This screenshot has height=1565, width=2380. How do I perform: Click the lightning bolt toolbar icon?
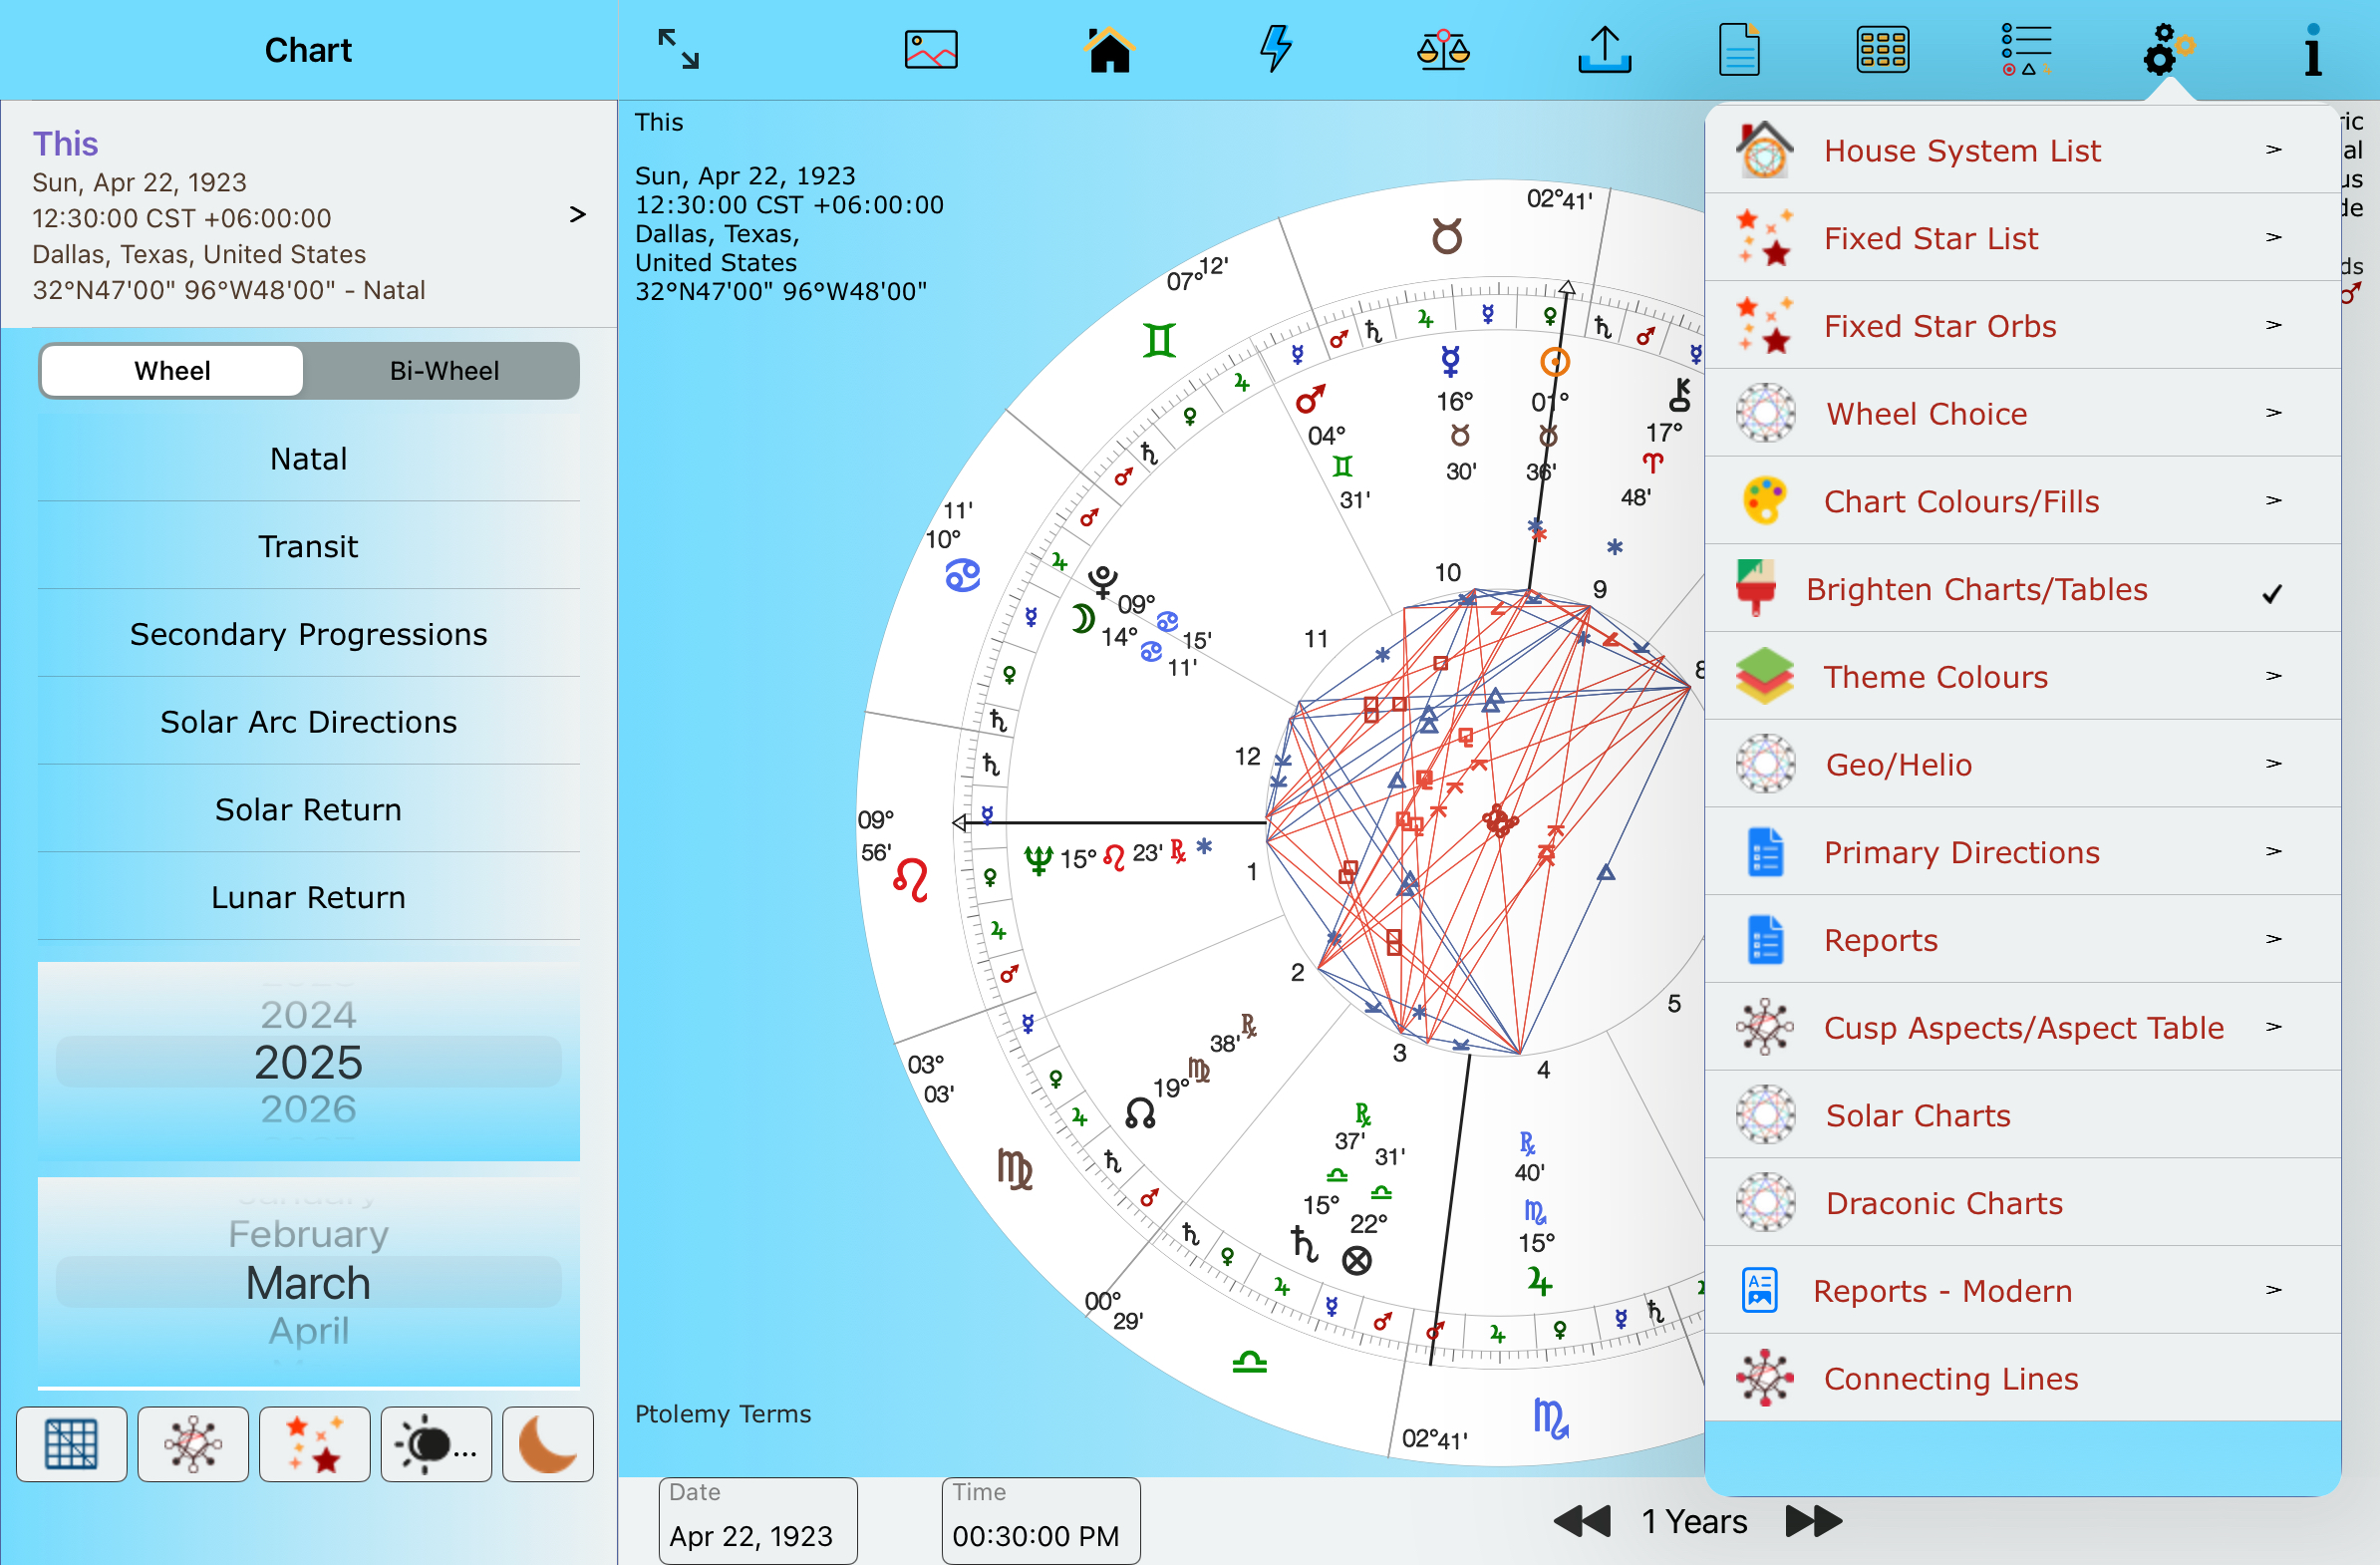[1275, 49]
